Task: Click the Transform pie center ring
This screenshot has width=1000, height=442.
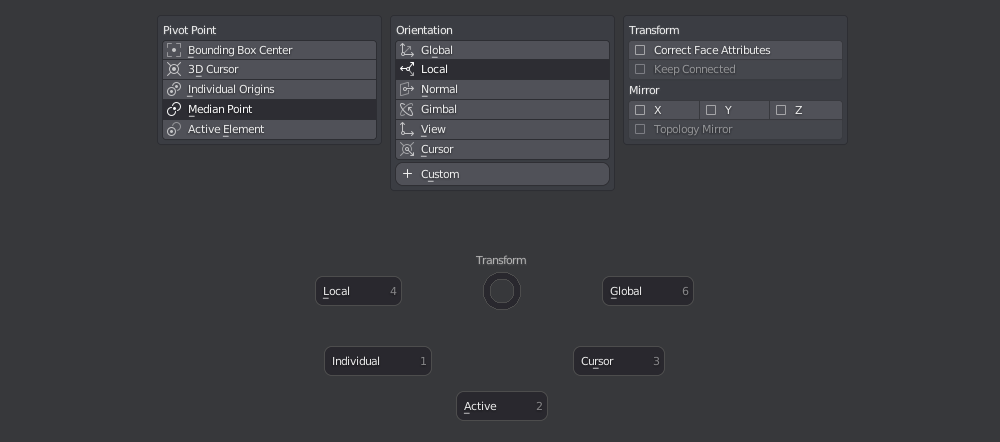Action: [x=502, y=291]
